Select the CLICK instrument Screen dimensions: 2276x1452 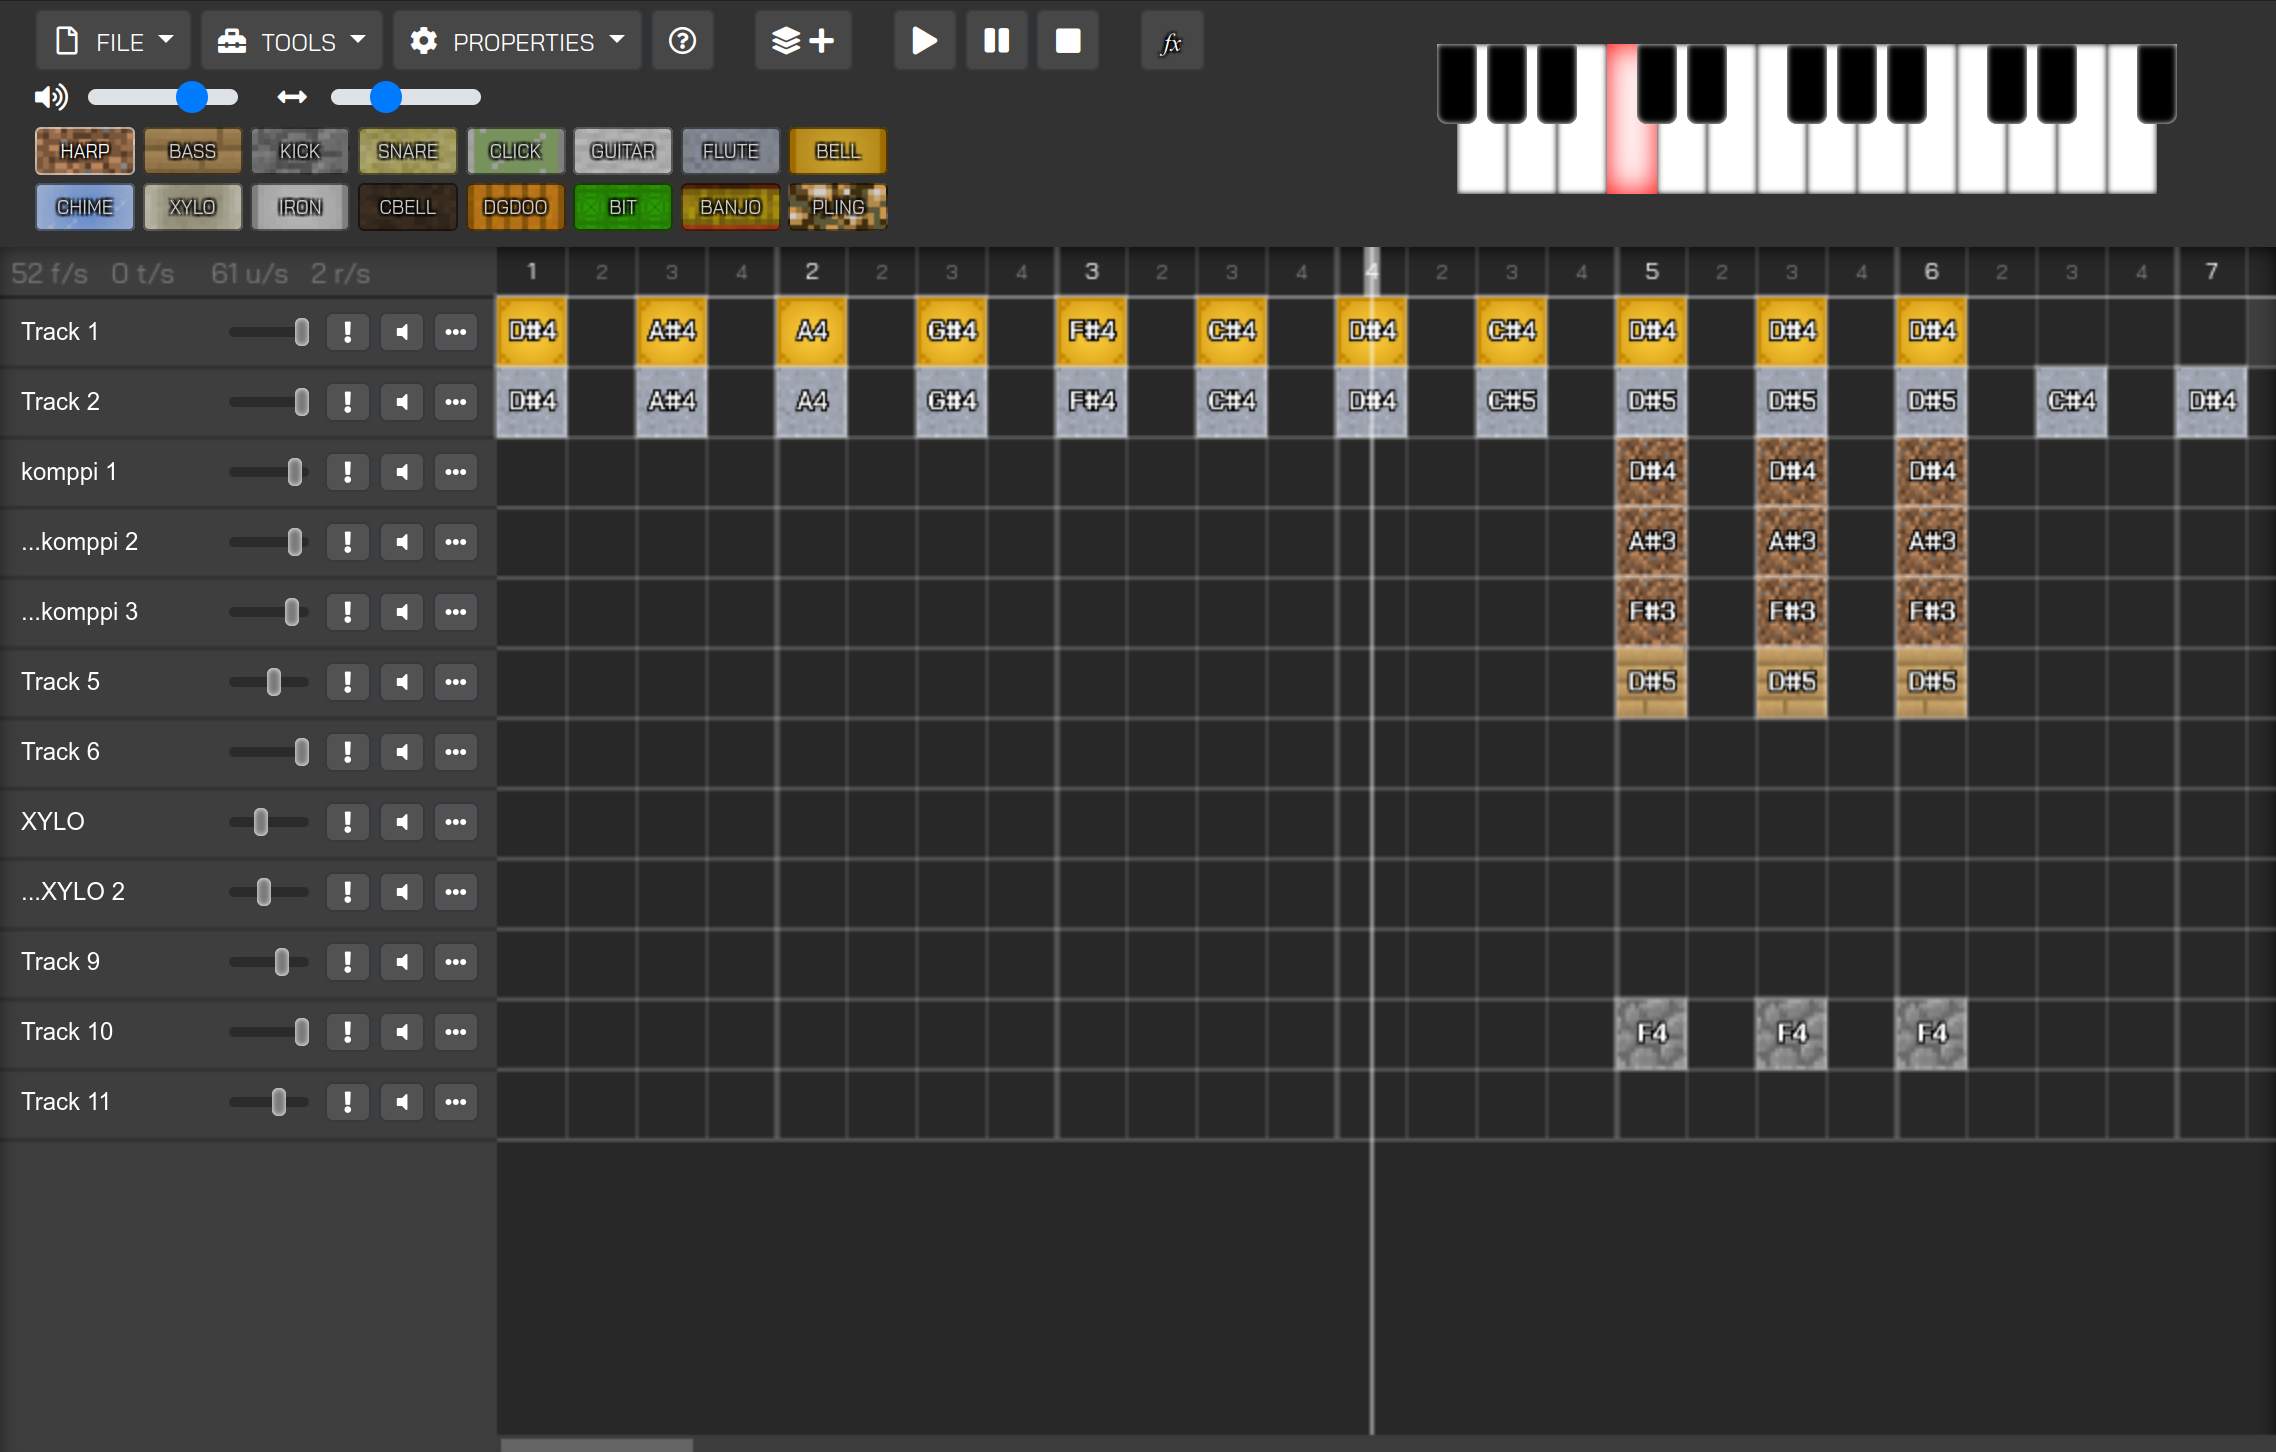515,151
